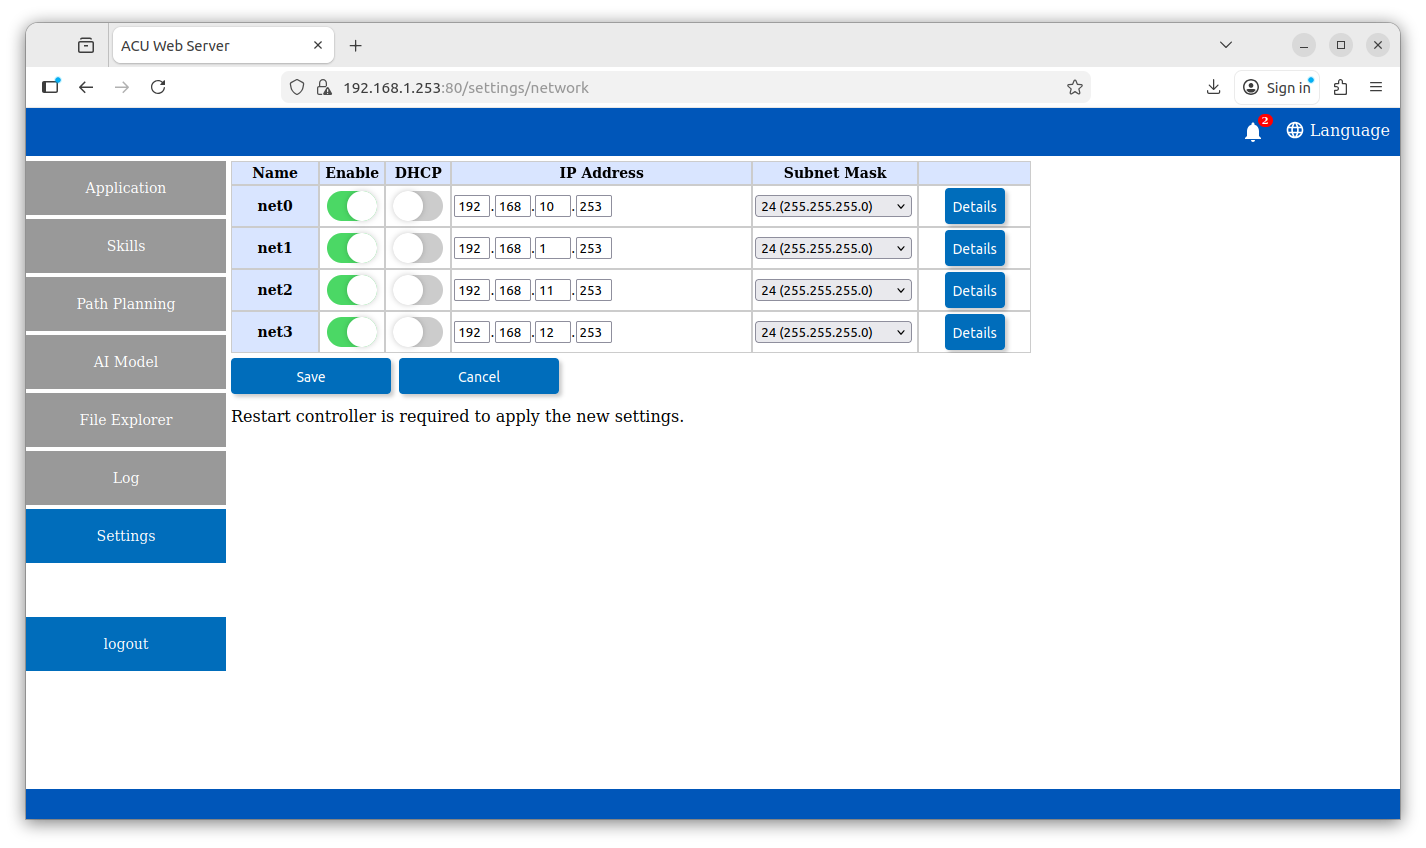1426x848 pixels.
Task: Go forward one page
Action: pyautogui.click(x=122, y=87)
